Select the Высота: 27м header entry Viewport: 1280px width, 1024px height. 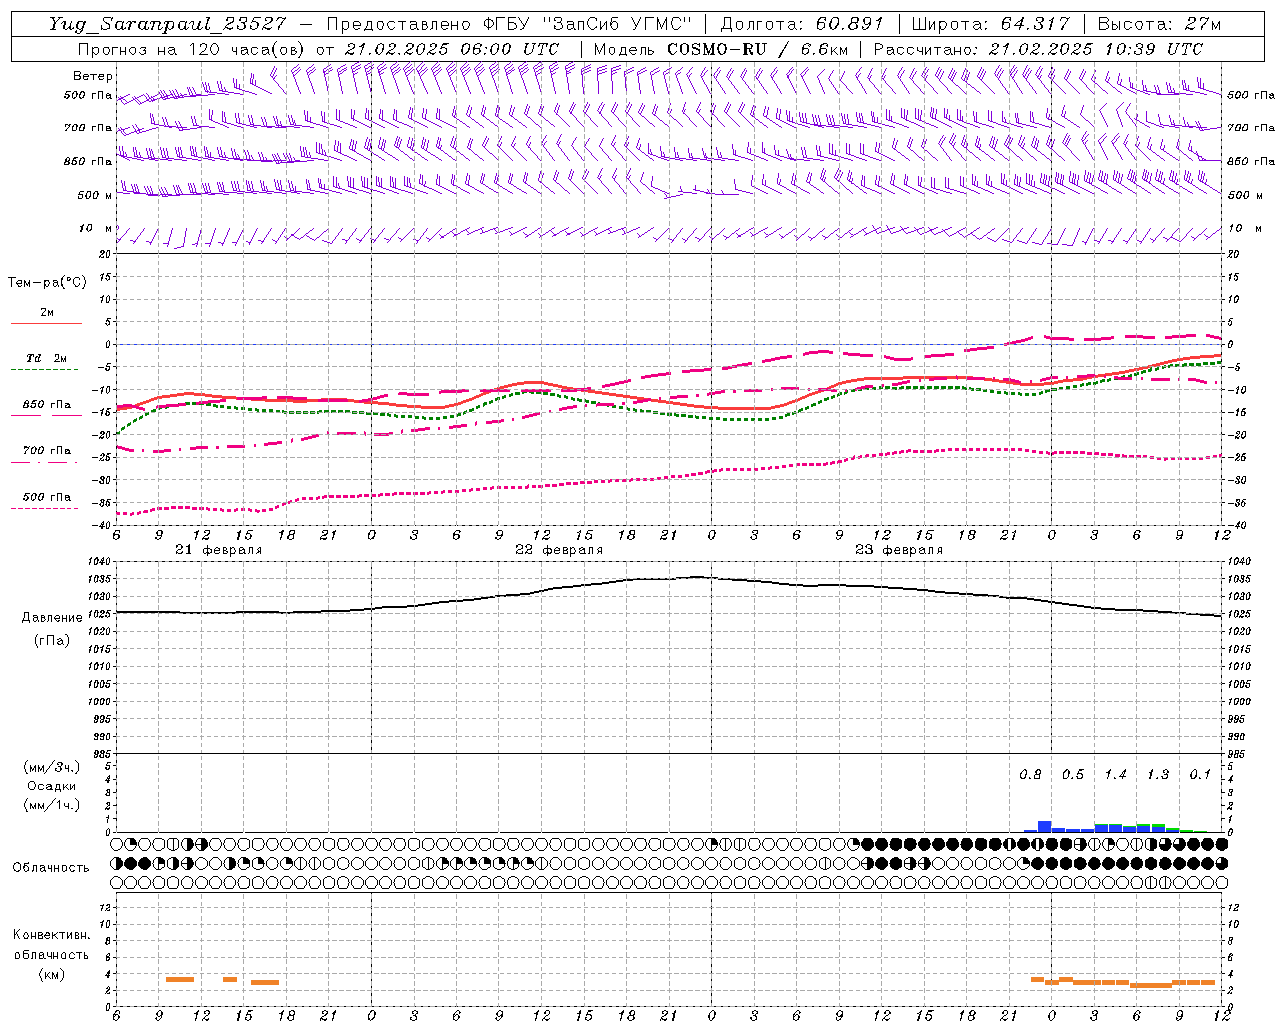(x=1159, y=25)
